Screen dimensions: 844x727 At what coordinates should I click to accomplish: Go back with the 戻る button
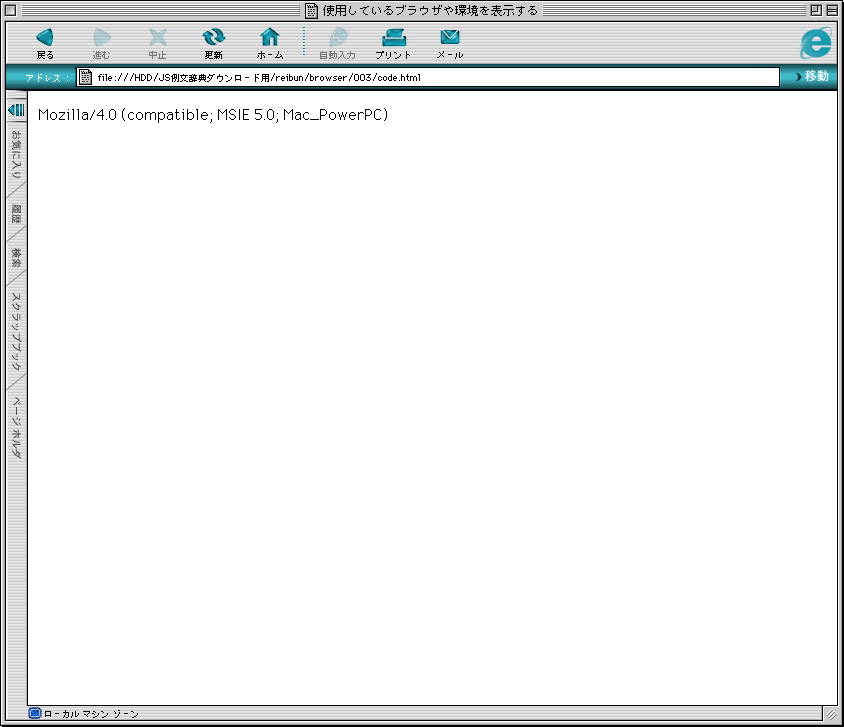coord(45,43)
